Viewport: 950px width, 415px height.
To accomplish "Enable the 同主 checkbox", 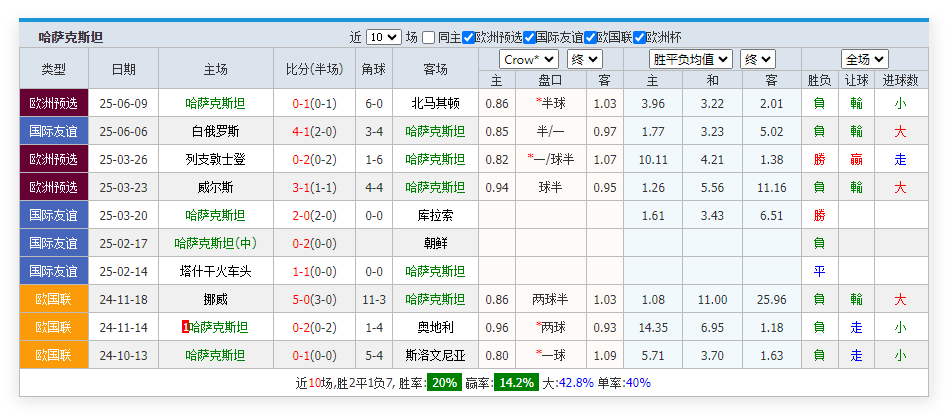I will tap(429, 38).
